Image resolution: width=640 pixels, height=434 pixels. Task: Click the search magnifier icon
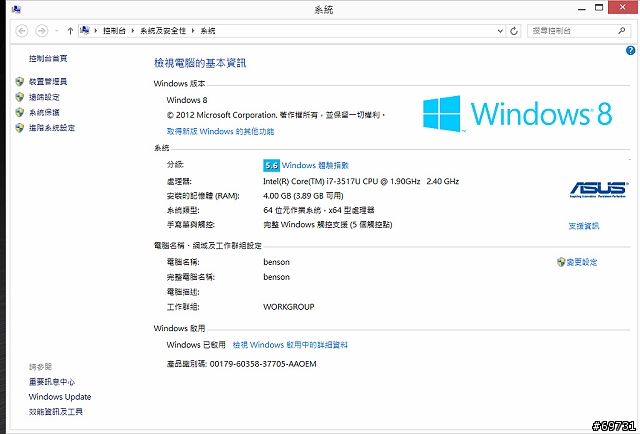coord(622,30)
